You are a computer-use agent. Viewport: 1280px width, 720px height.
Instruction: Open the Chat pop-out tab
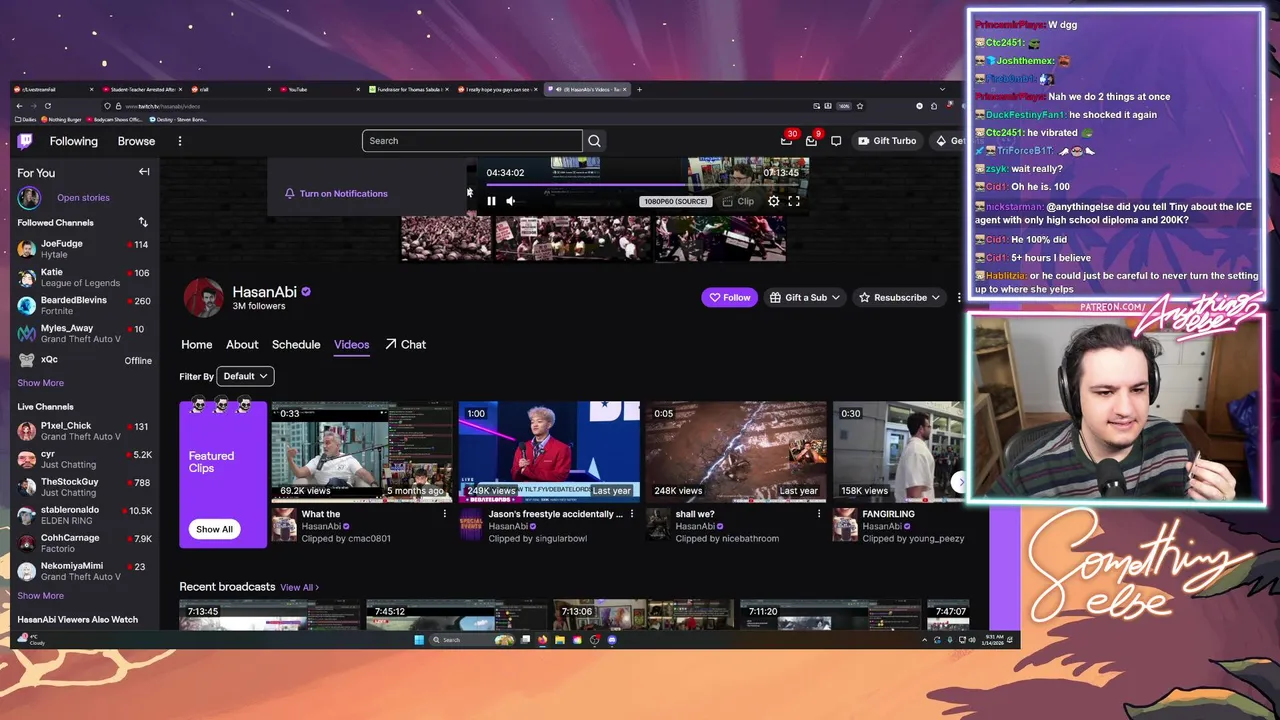click(x=405, y=344)
